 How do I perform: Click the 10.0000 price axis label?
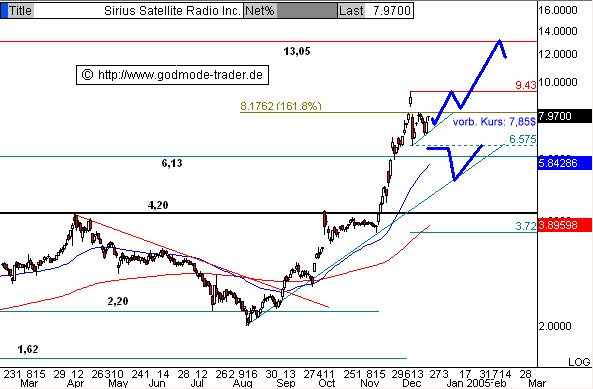[x=558, y=82]
